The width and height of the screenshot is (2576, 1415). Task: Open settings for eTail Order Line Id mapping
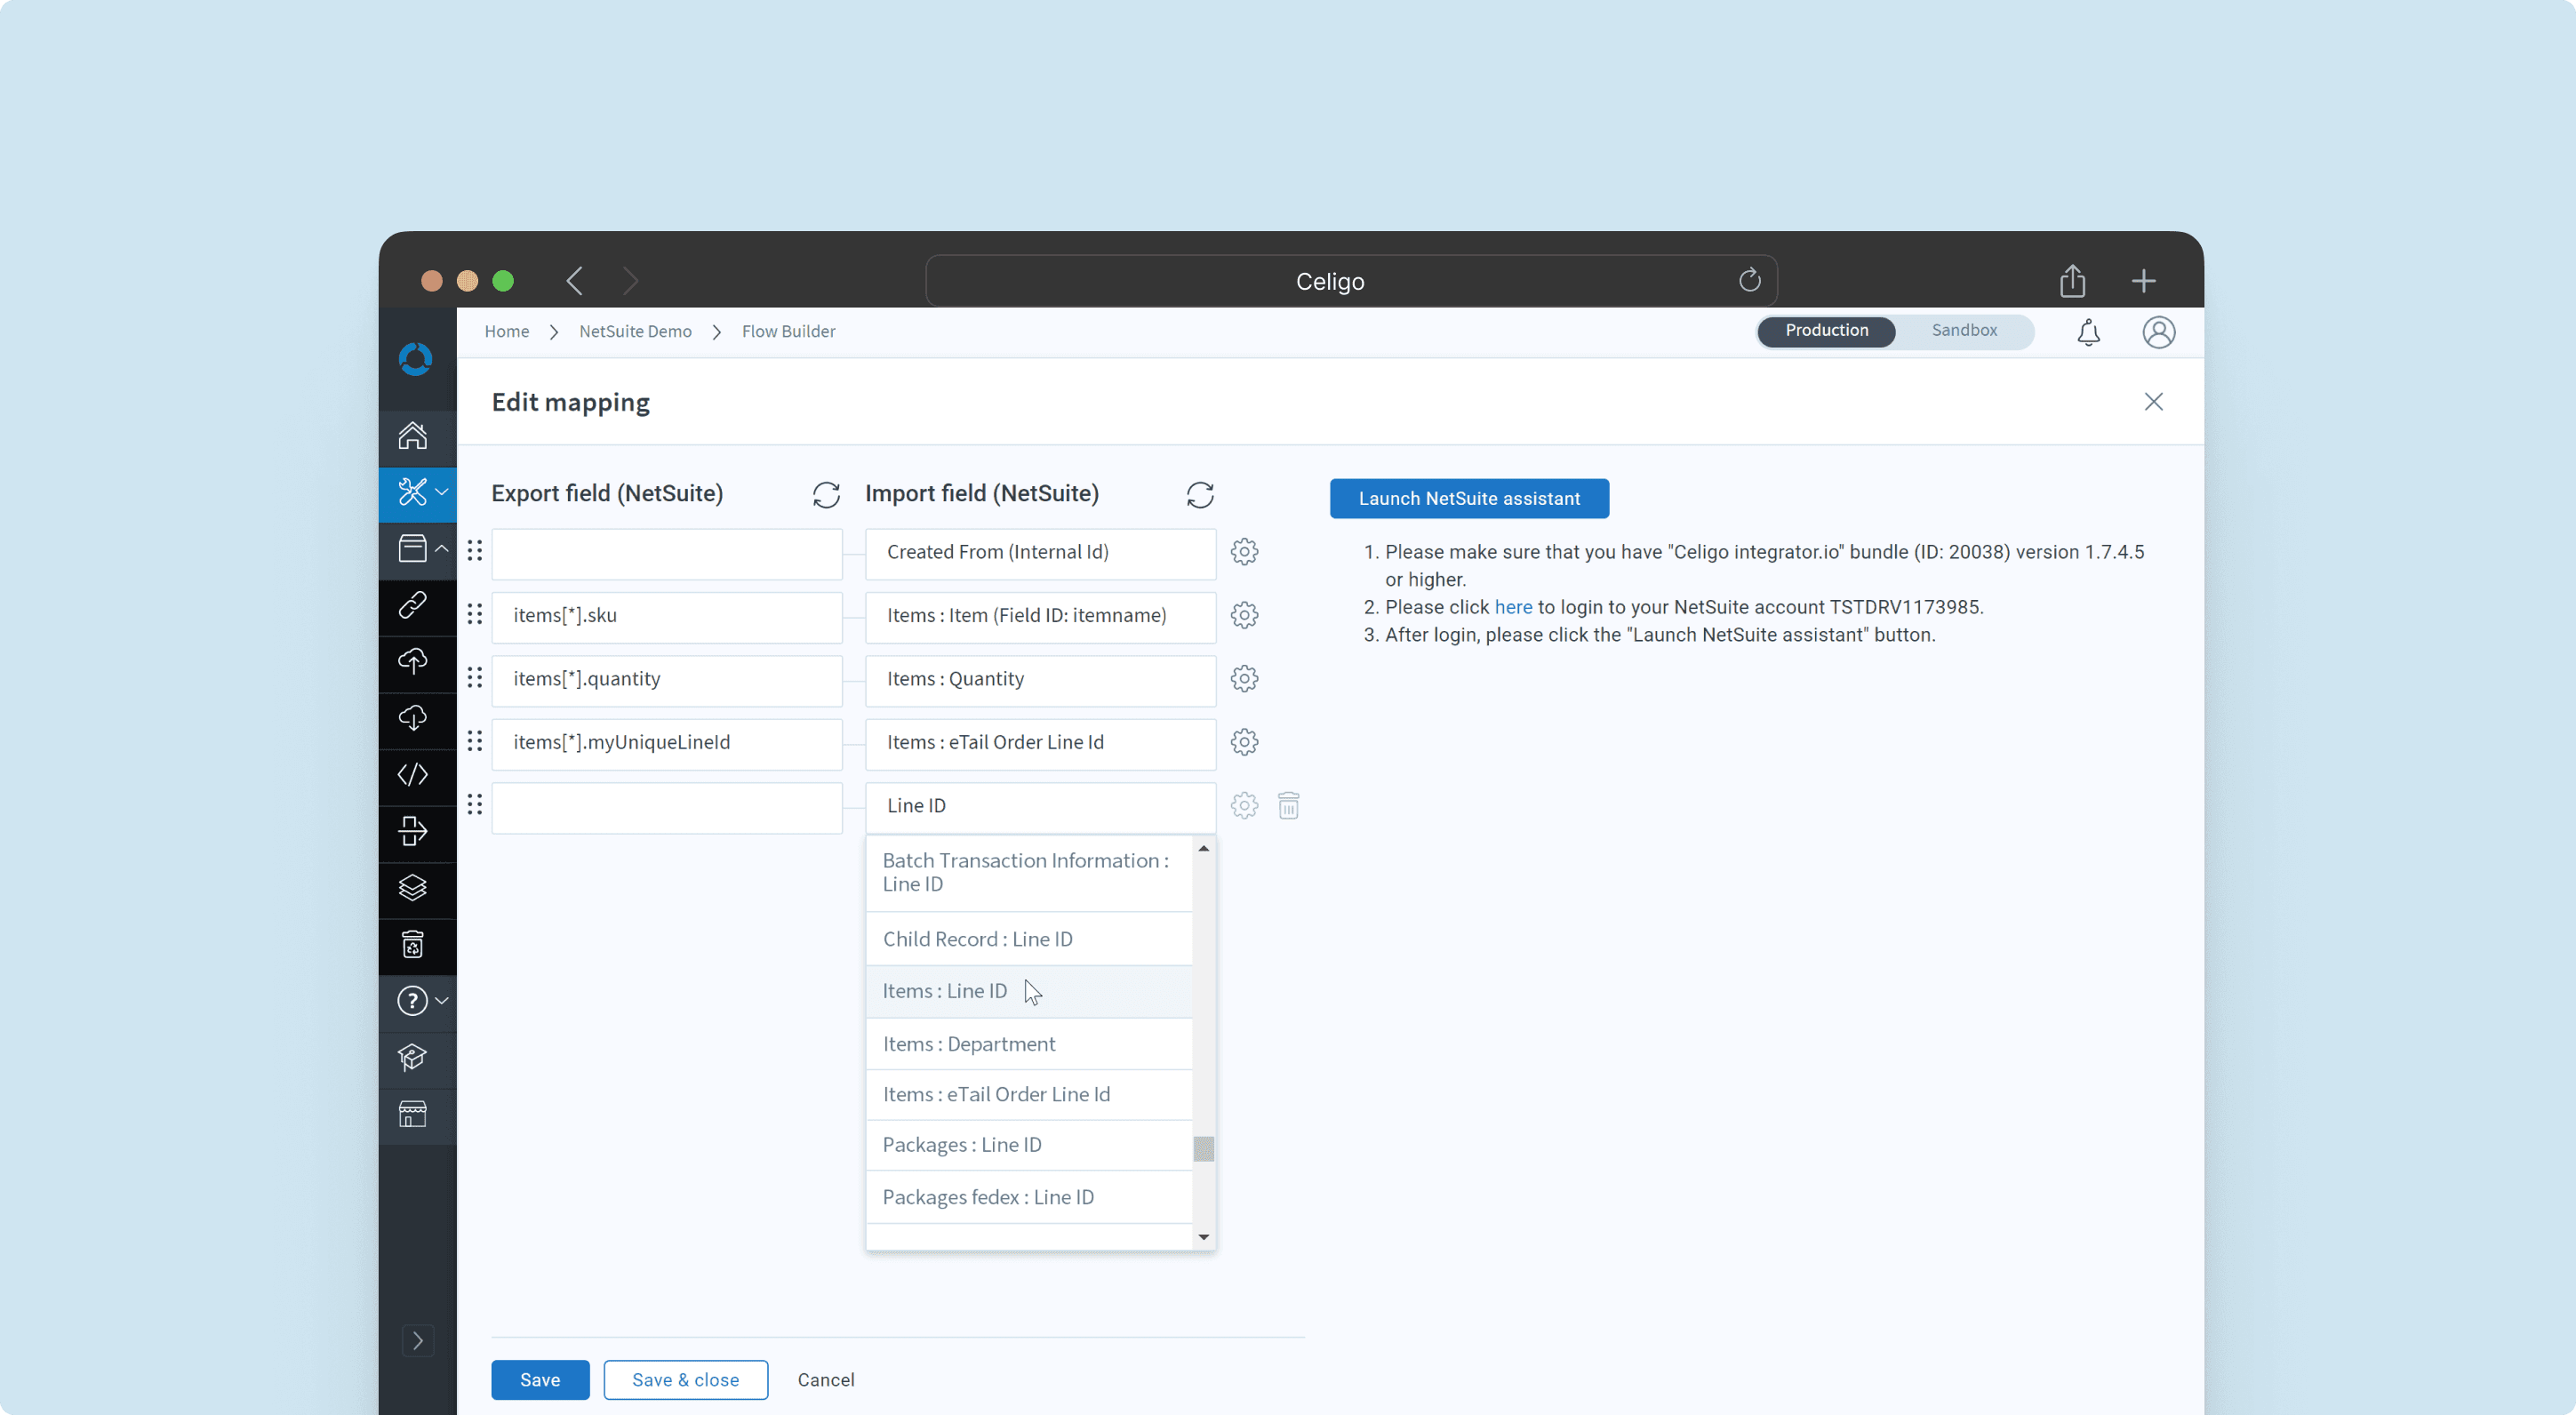(1244, 742)
